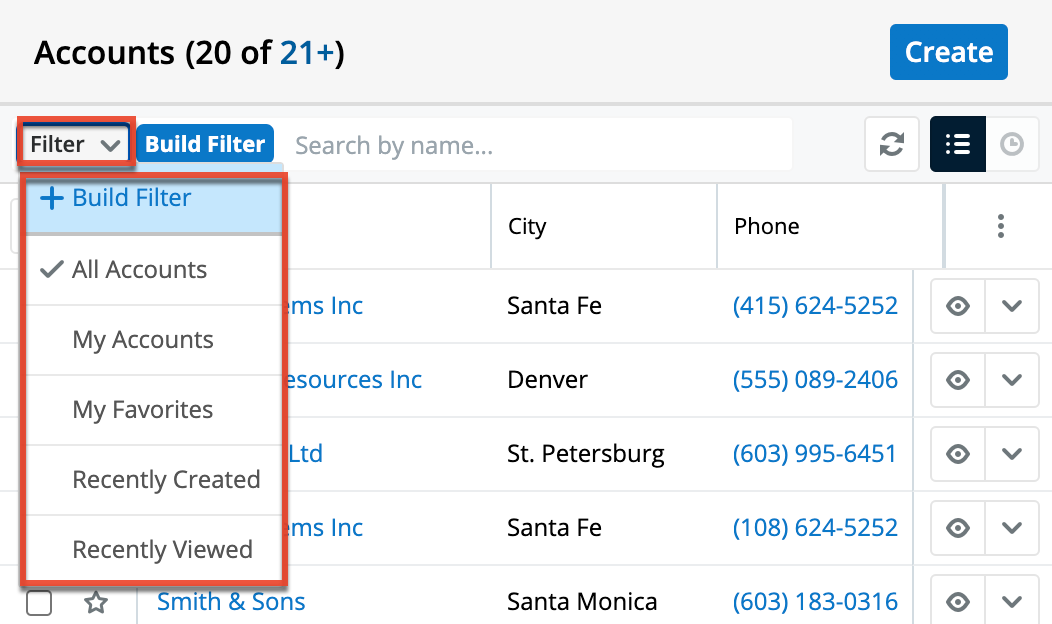The height and width of the screenshot is (624, 1052).
Task: Select the checkmarked All Accounts option
Action: tap(140, 270)
